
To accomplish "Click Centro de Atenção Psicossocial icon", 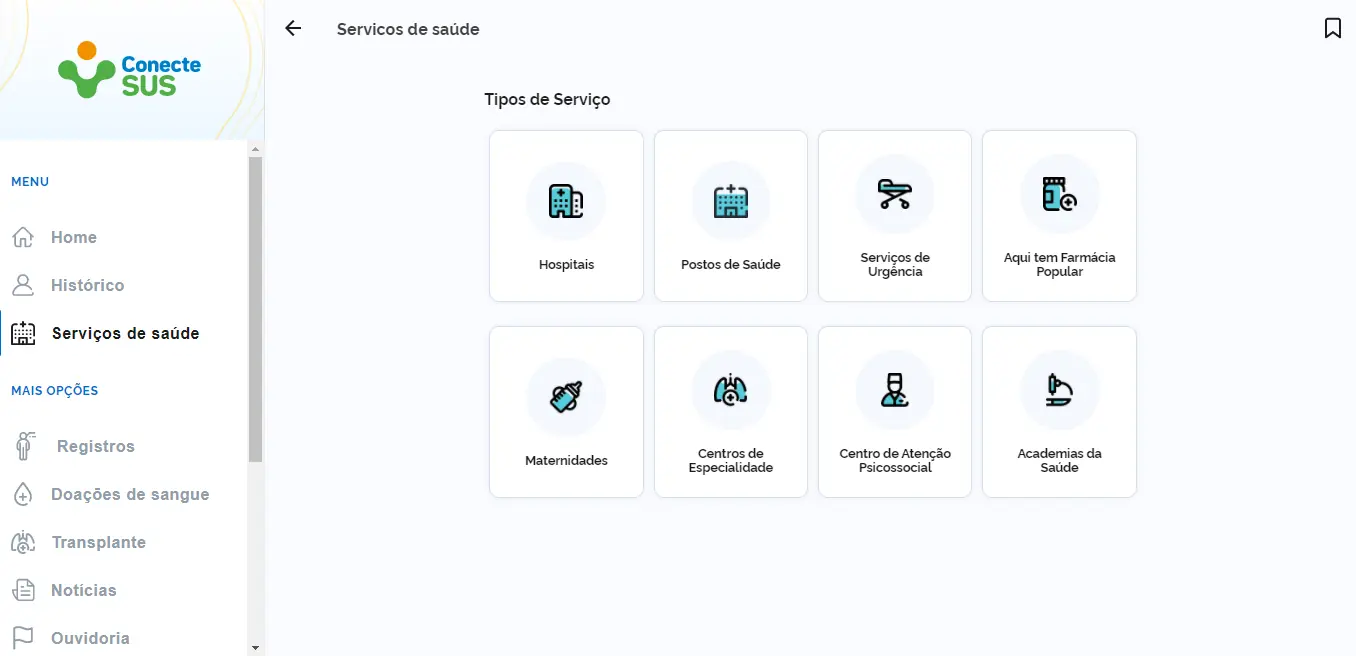I will pyautogui.click(x=894, y=390).
